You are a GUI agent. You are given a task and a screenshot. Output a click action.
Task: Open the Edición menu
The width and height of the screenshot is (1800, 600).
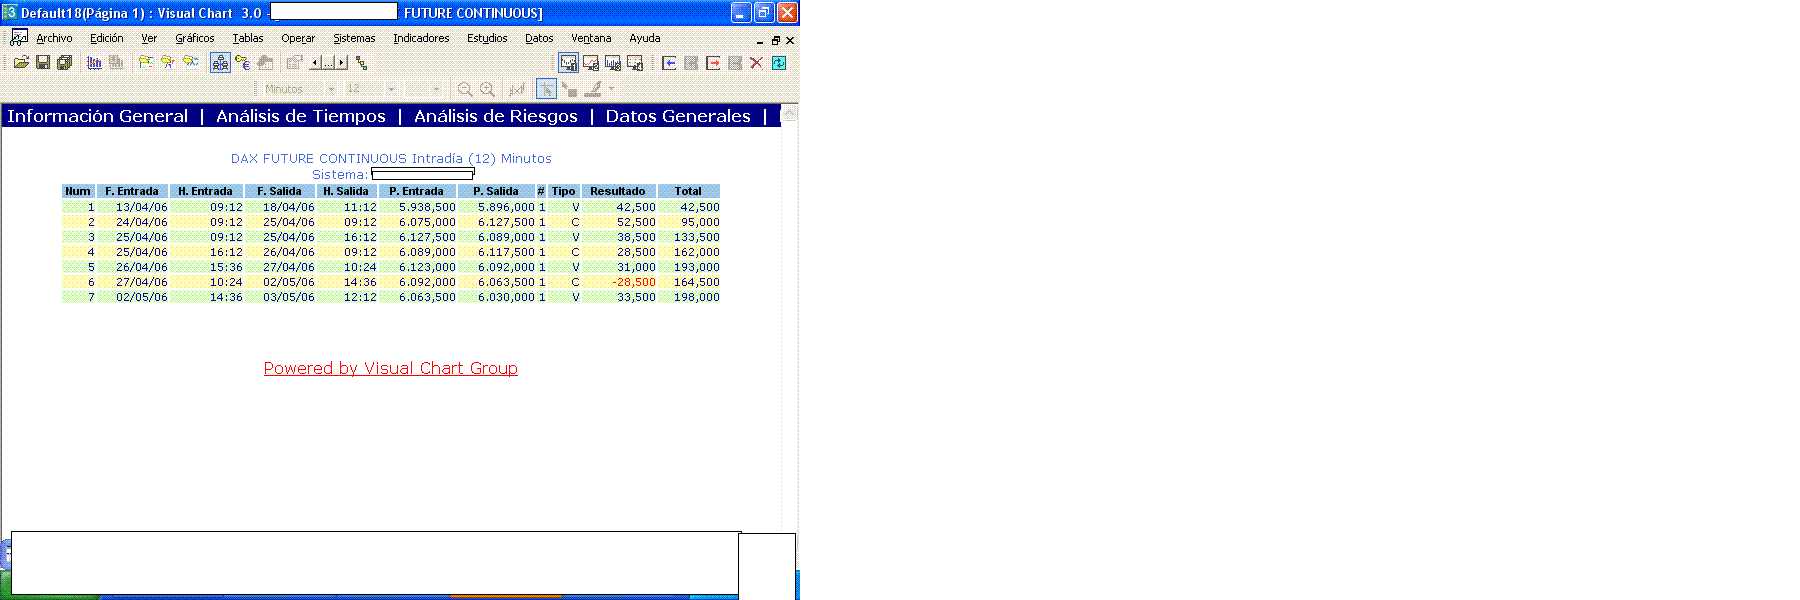107,38
